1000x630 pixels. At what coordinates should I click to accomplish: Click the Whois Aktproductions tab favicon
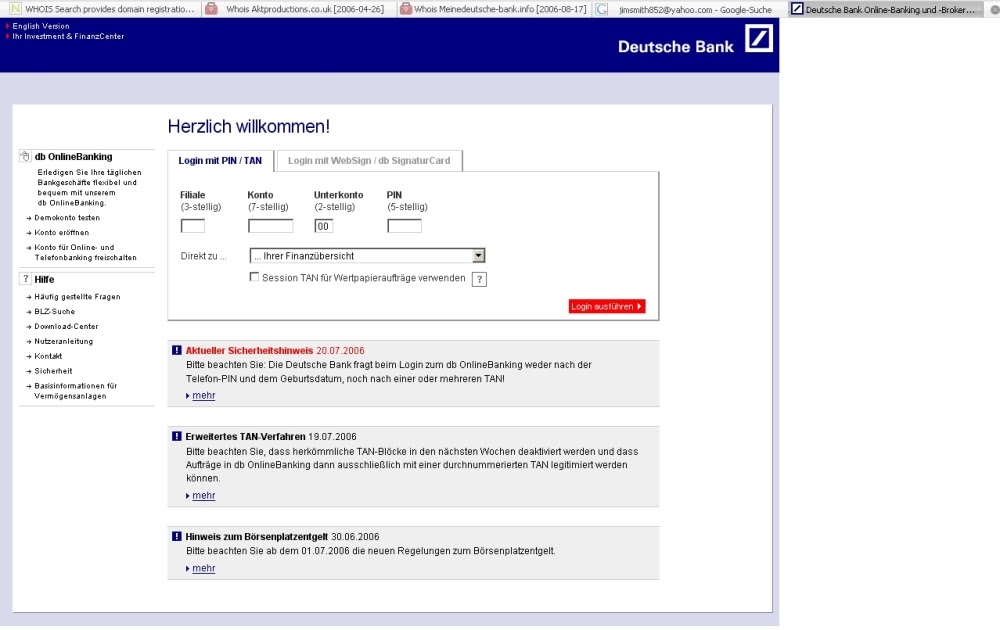(x=212, y=9)
